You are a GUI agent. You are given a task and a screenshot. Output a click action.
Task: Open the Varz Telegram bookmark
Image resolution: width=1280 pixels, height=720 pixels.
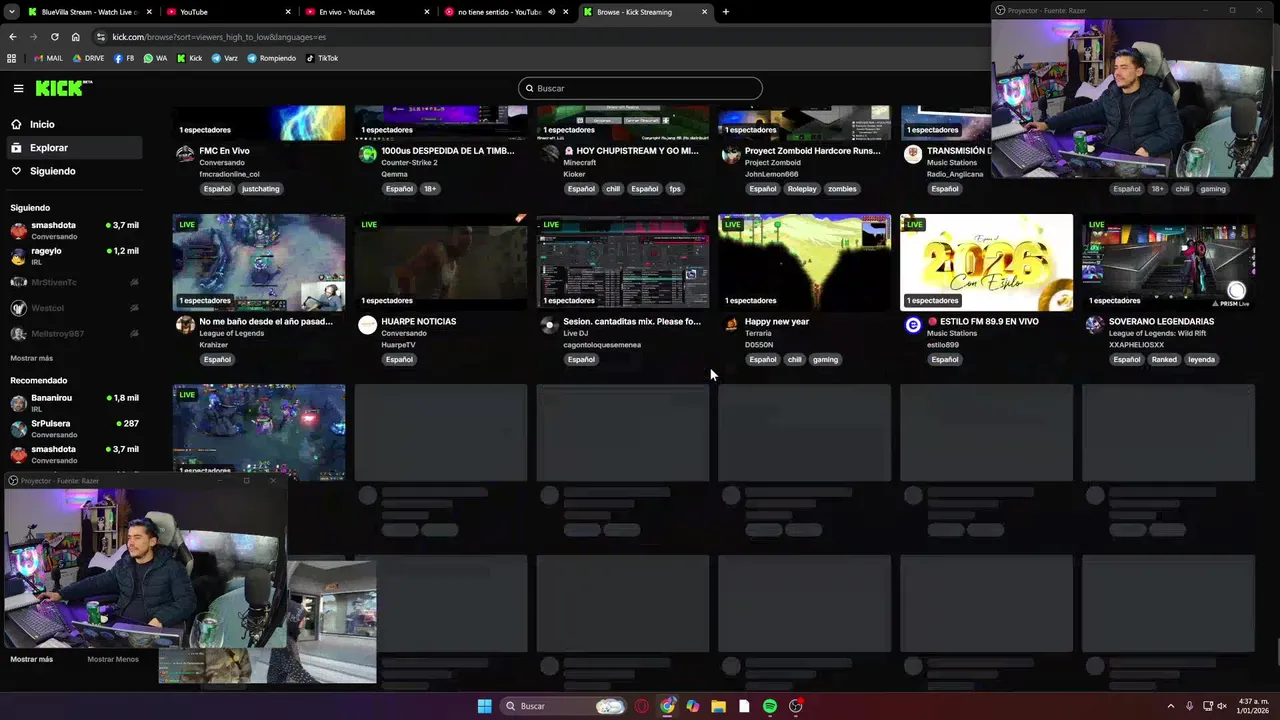tap(224, 58)
